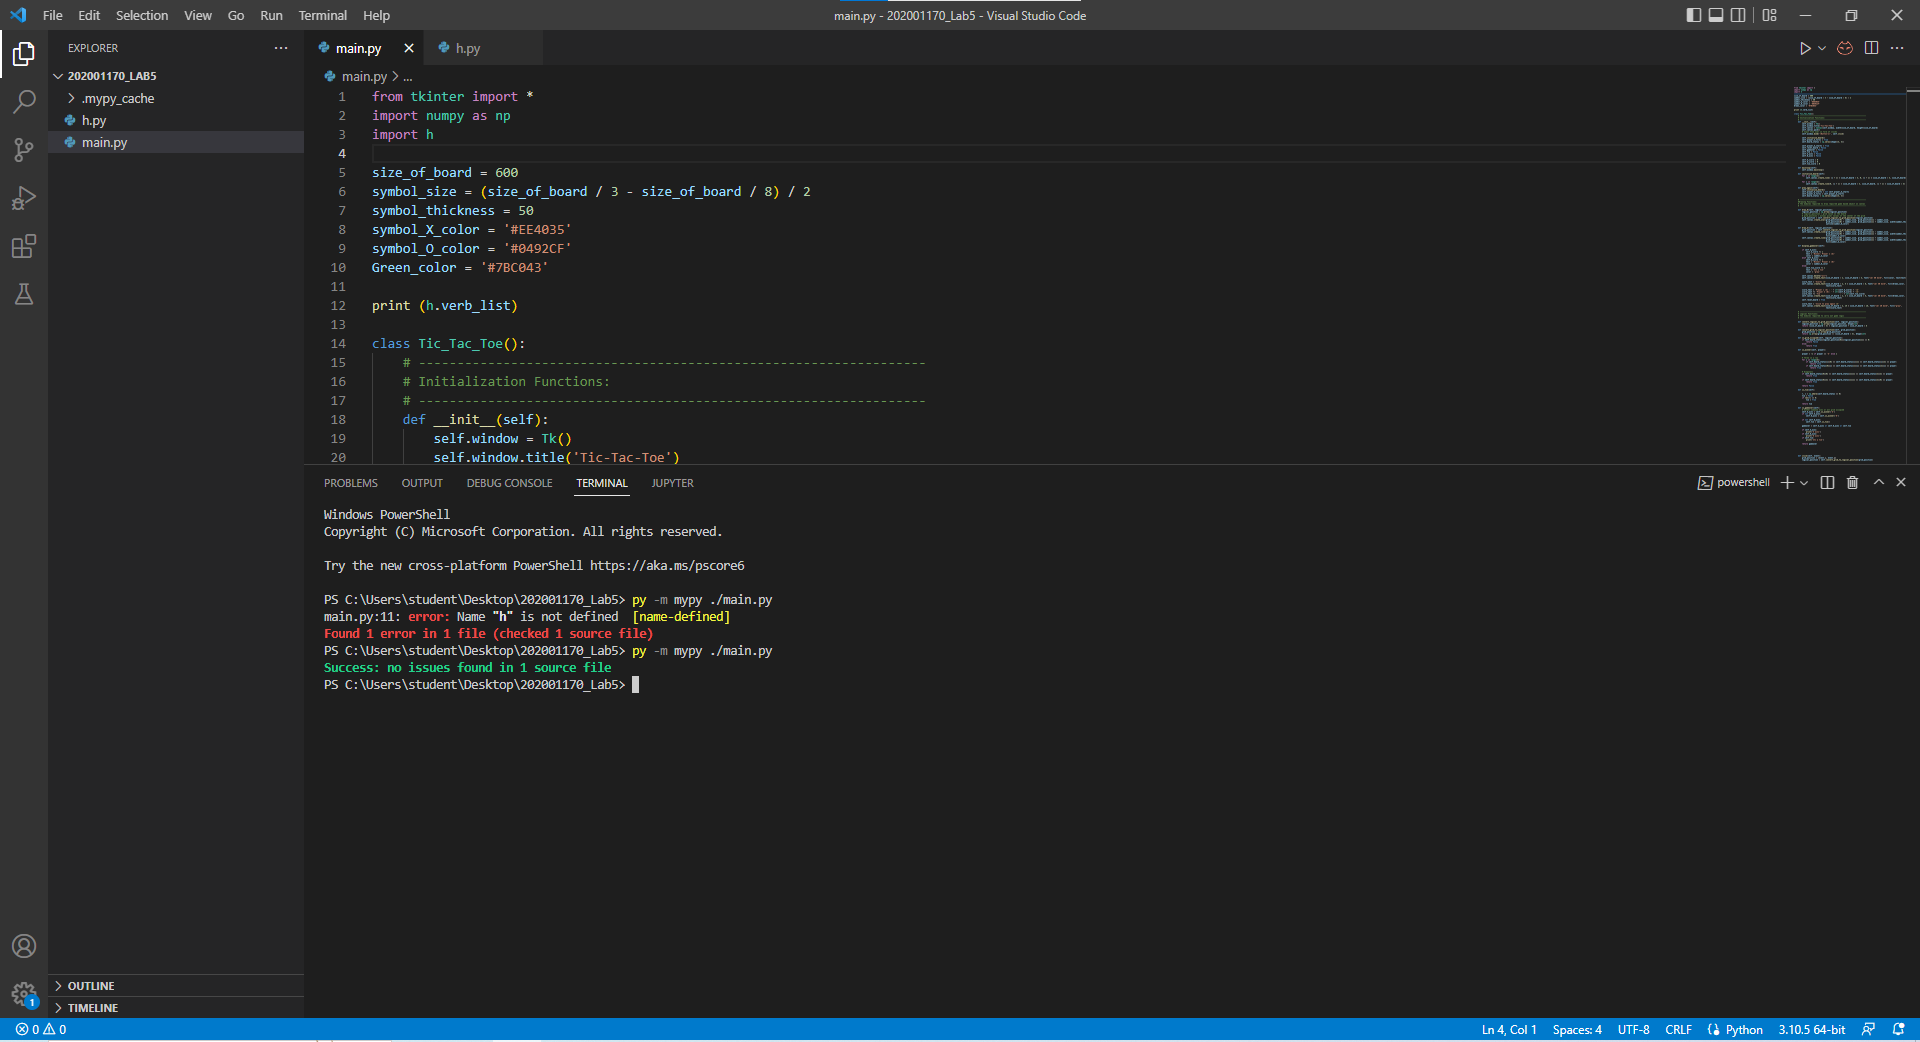Screen dimensions: 1920x1042
Task: Split the editor to the right
Action: 1871,48
